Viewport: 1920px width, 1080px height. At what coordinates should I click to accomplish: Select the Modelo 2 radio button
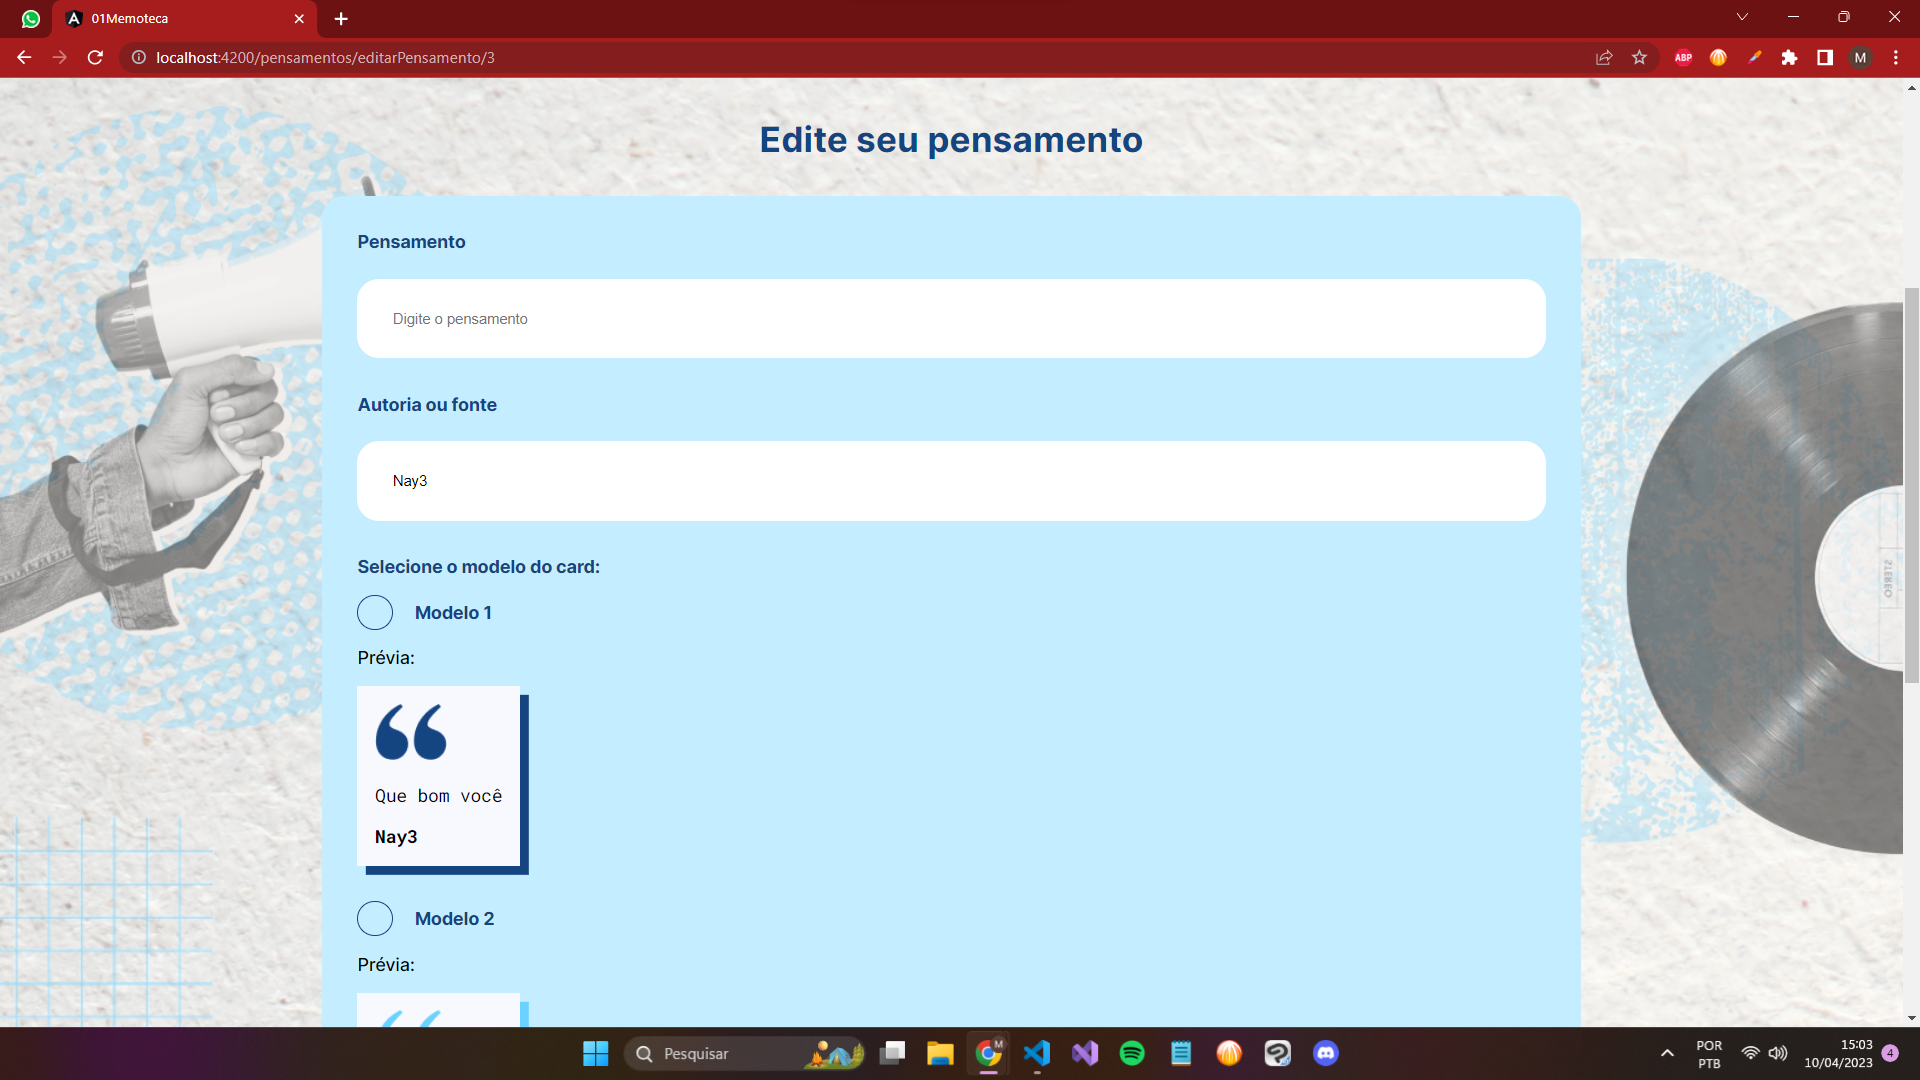coord(375,919)
